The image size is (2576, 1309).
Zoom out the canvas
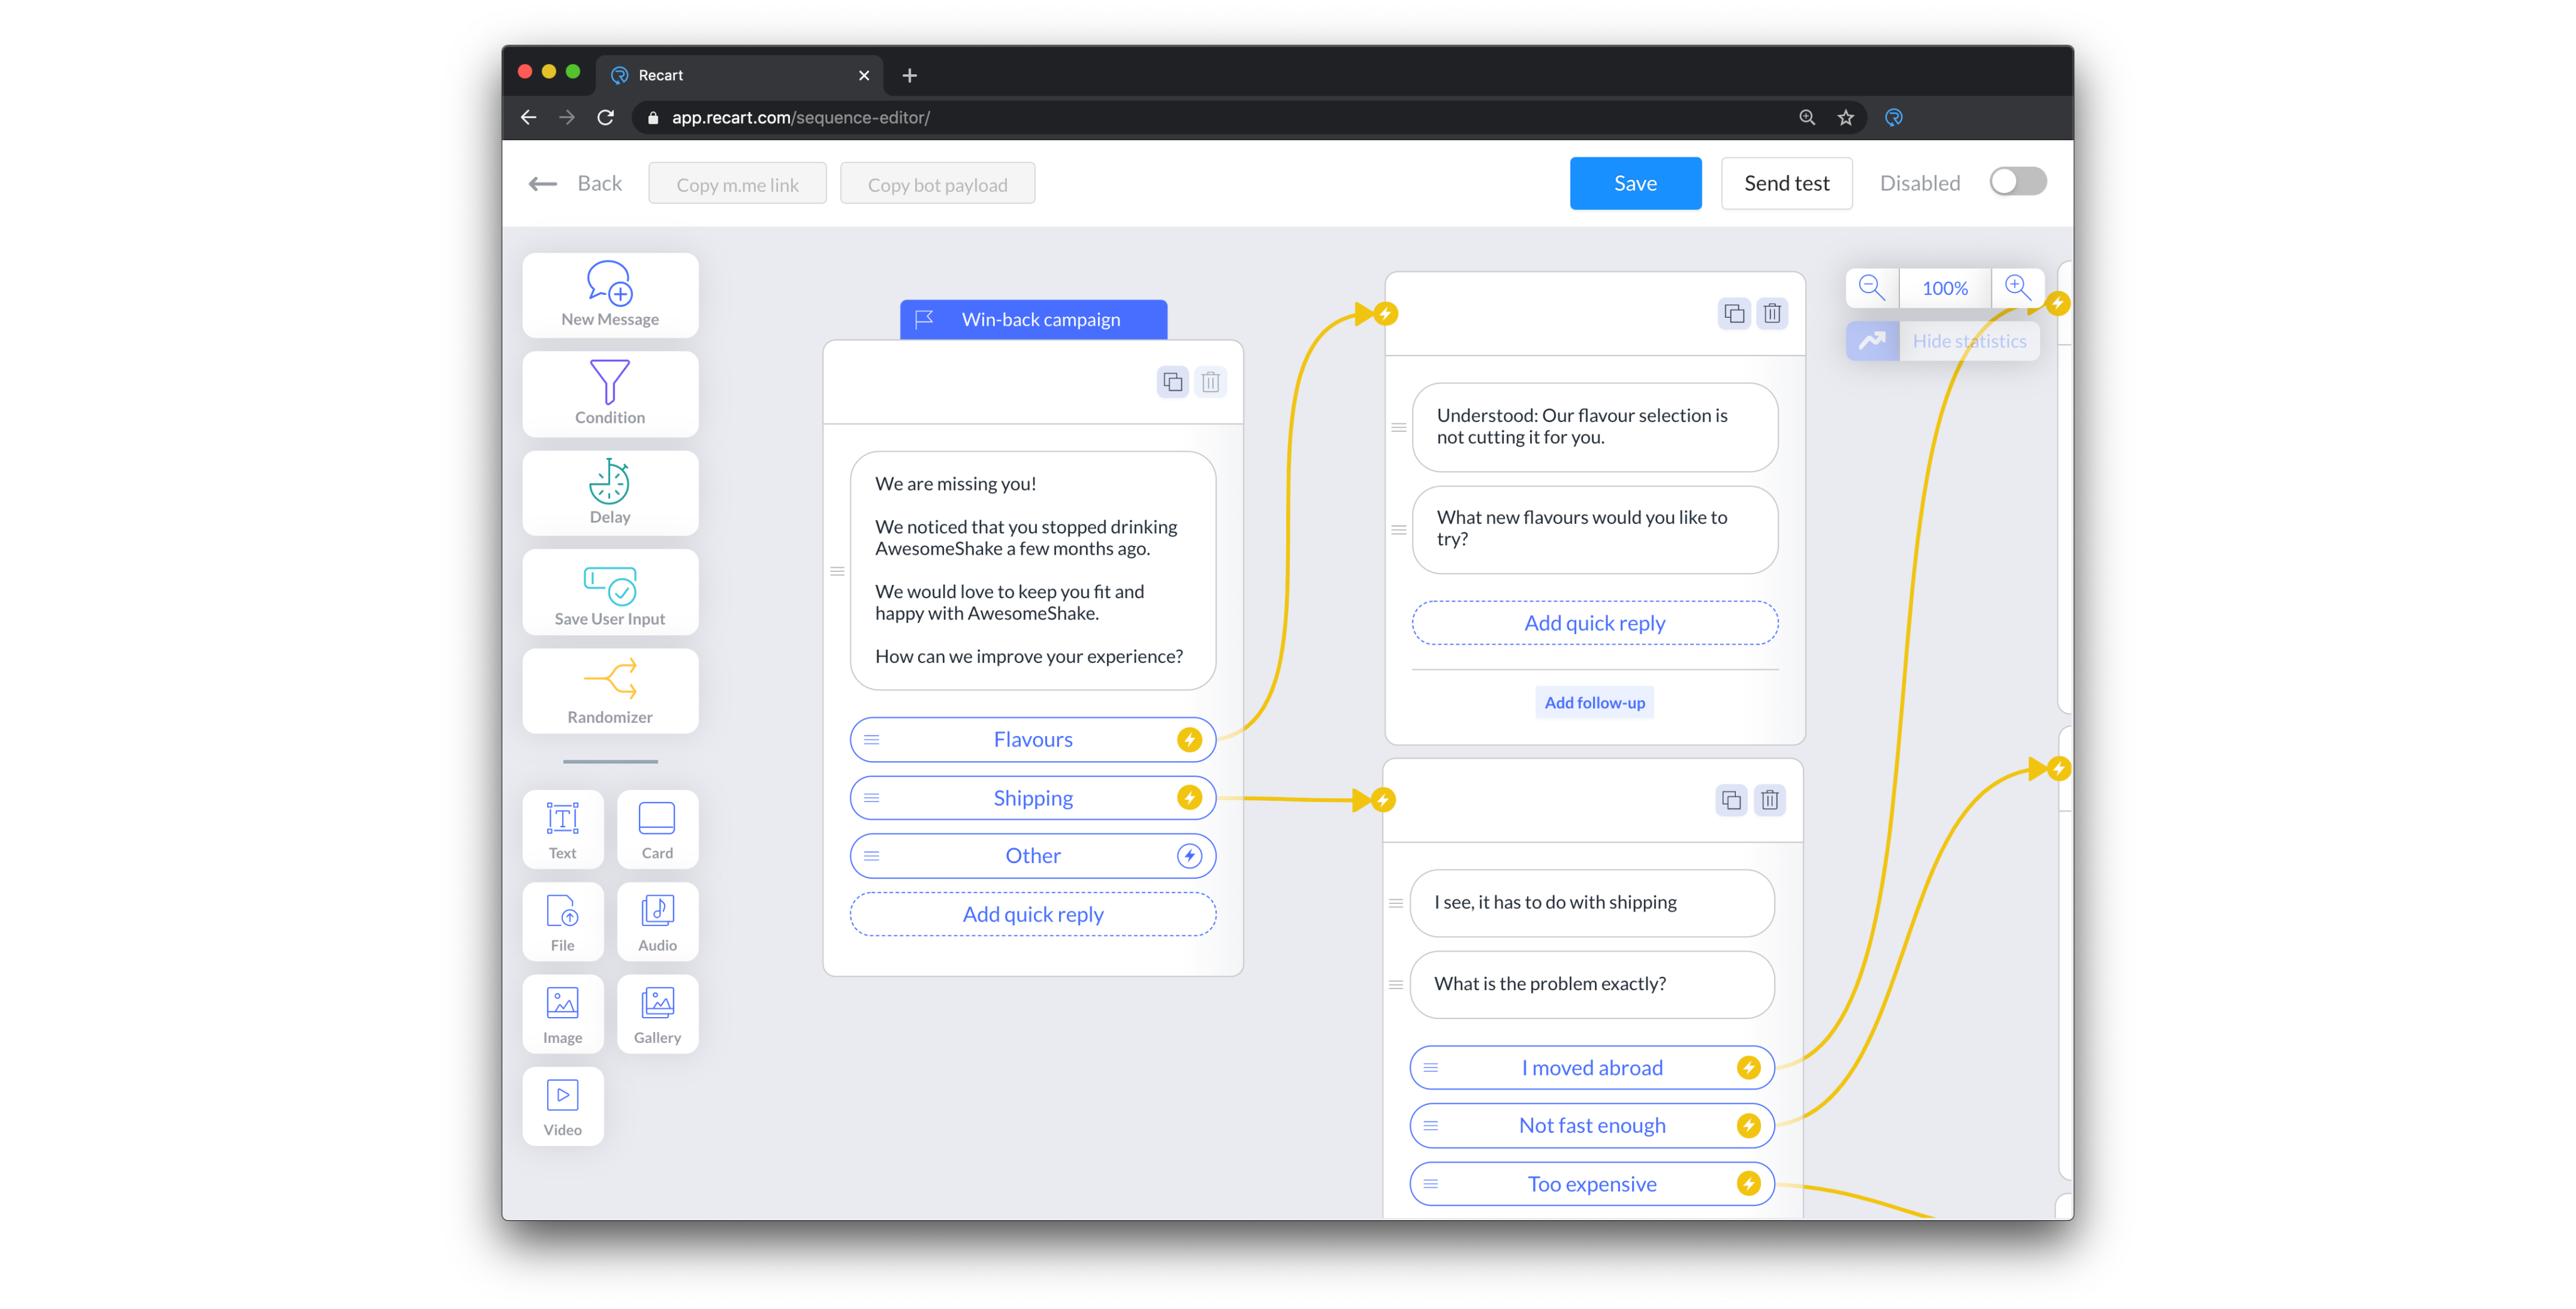click(1871, 288)
